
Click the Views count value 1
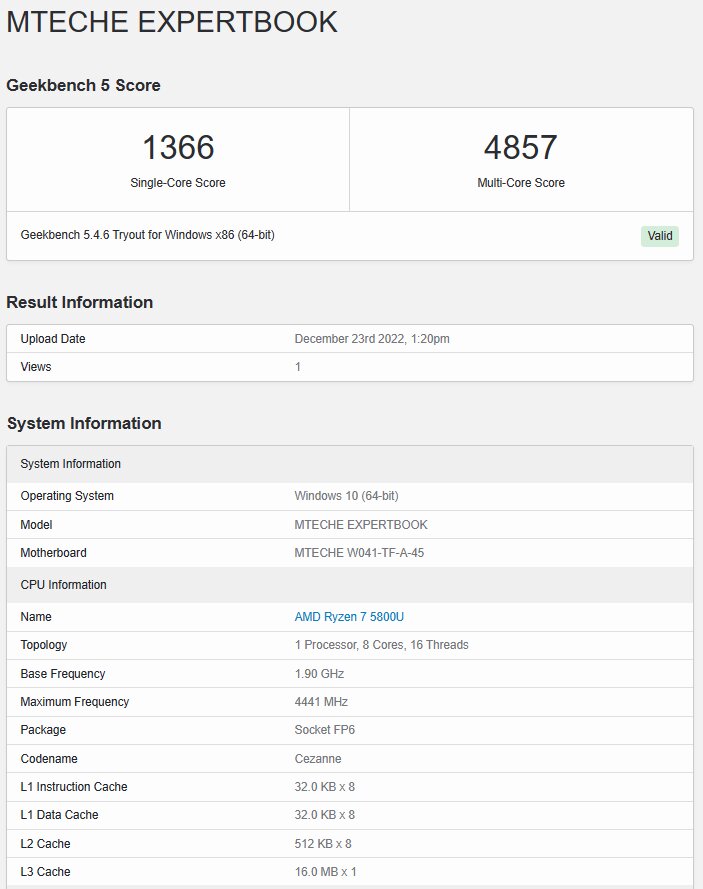(298, 367)
